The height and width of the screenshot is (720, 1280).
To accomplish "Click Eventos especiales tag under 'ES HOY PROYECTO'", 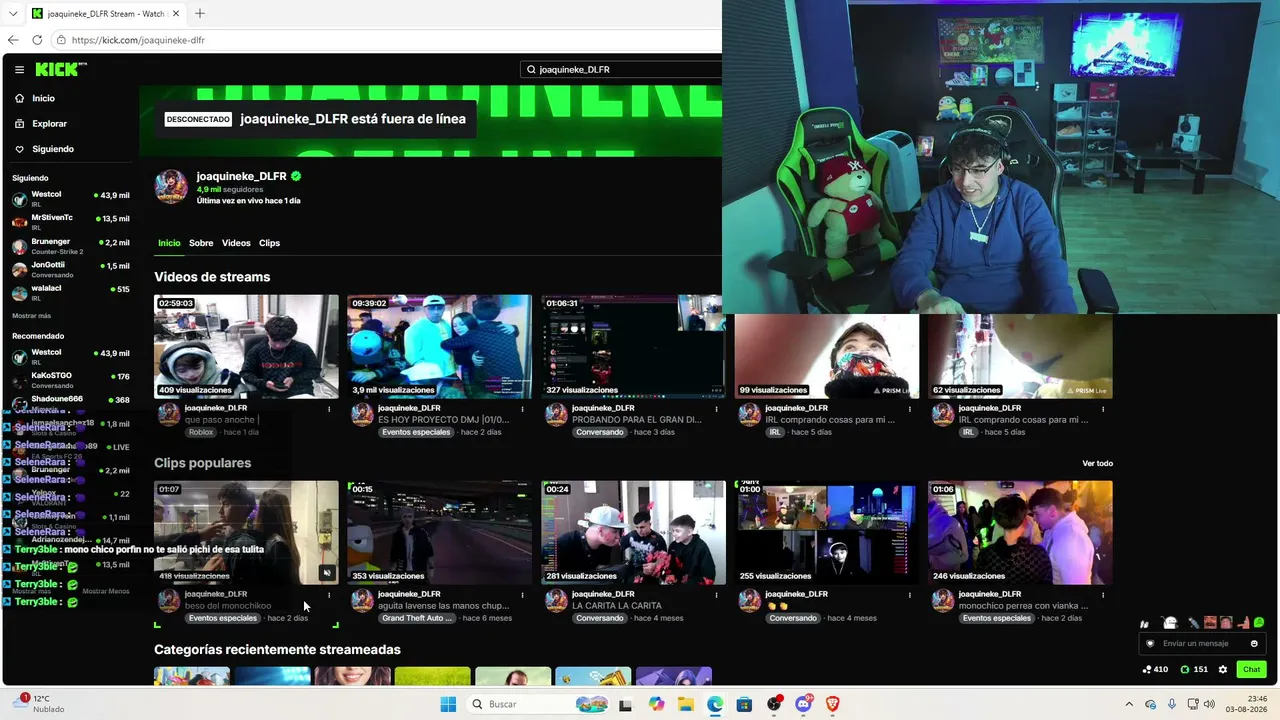I will (x=416, y=432).
